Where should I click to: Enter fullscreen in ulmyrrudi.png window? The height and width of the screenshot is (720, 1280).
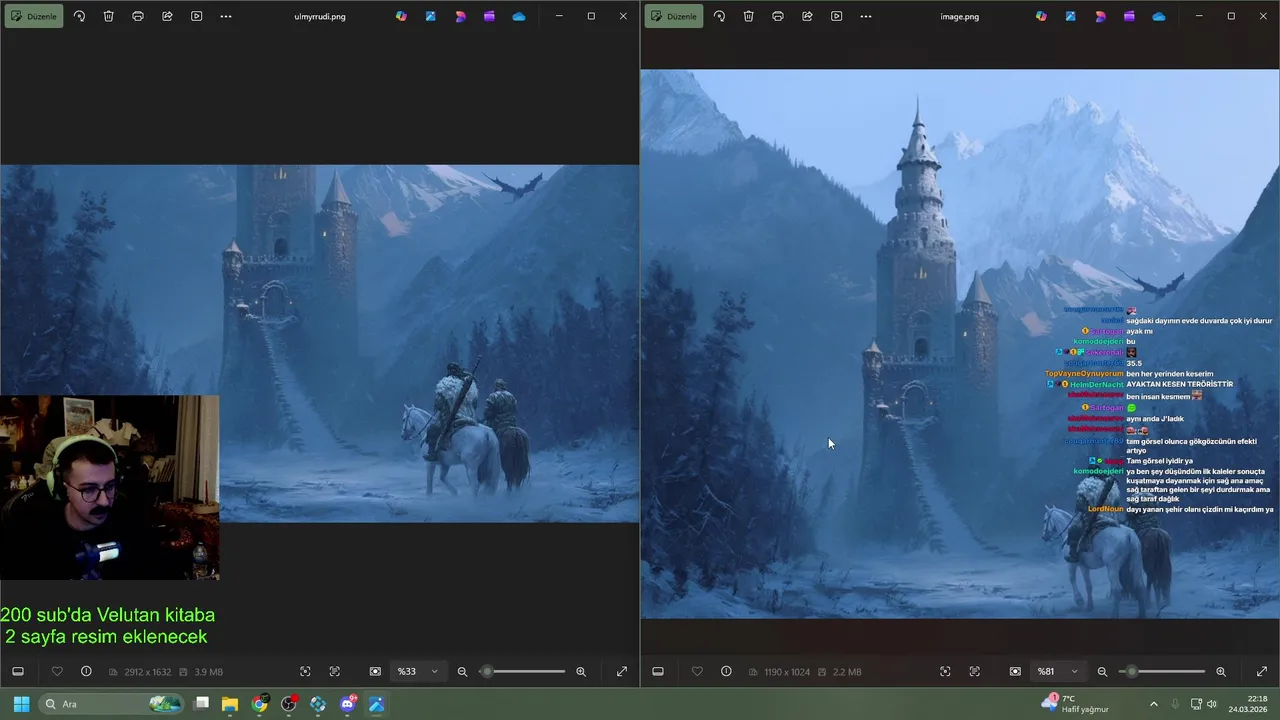[x=622, y=671]
